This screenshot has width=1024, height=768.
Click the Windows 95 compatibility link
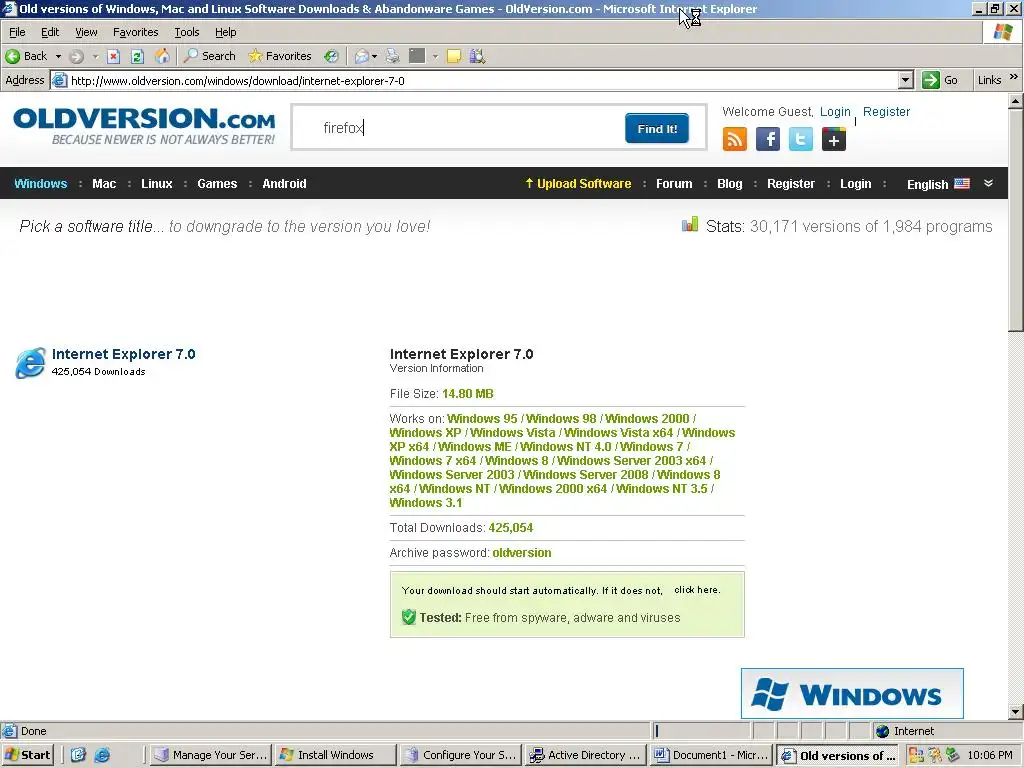click(482, 419)
